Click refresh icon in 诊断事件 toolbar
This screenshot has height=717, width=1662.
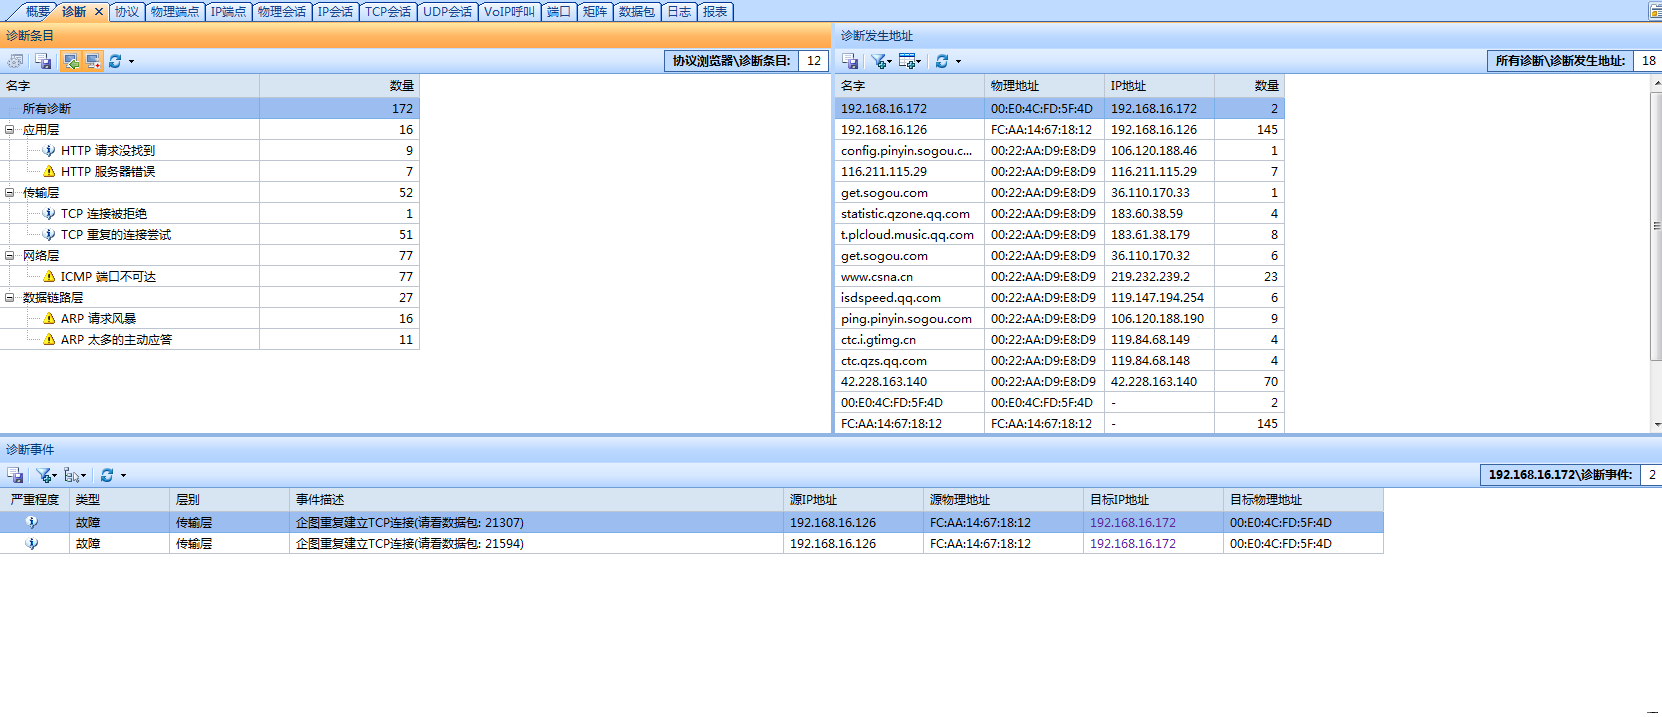tap(107, 475)
